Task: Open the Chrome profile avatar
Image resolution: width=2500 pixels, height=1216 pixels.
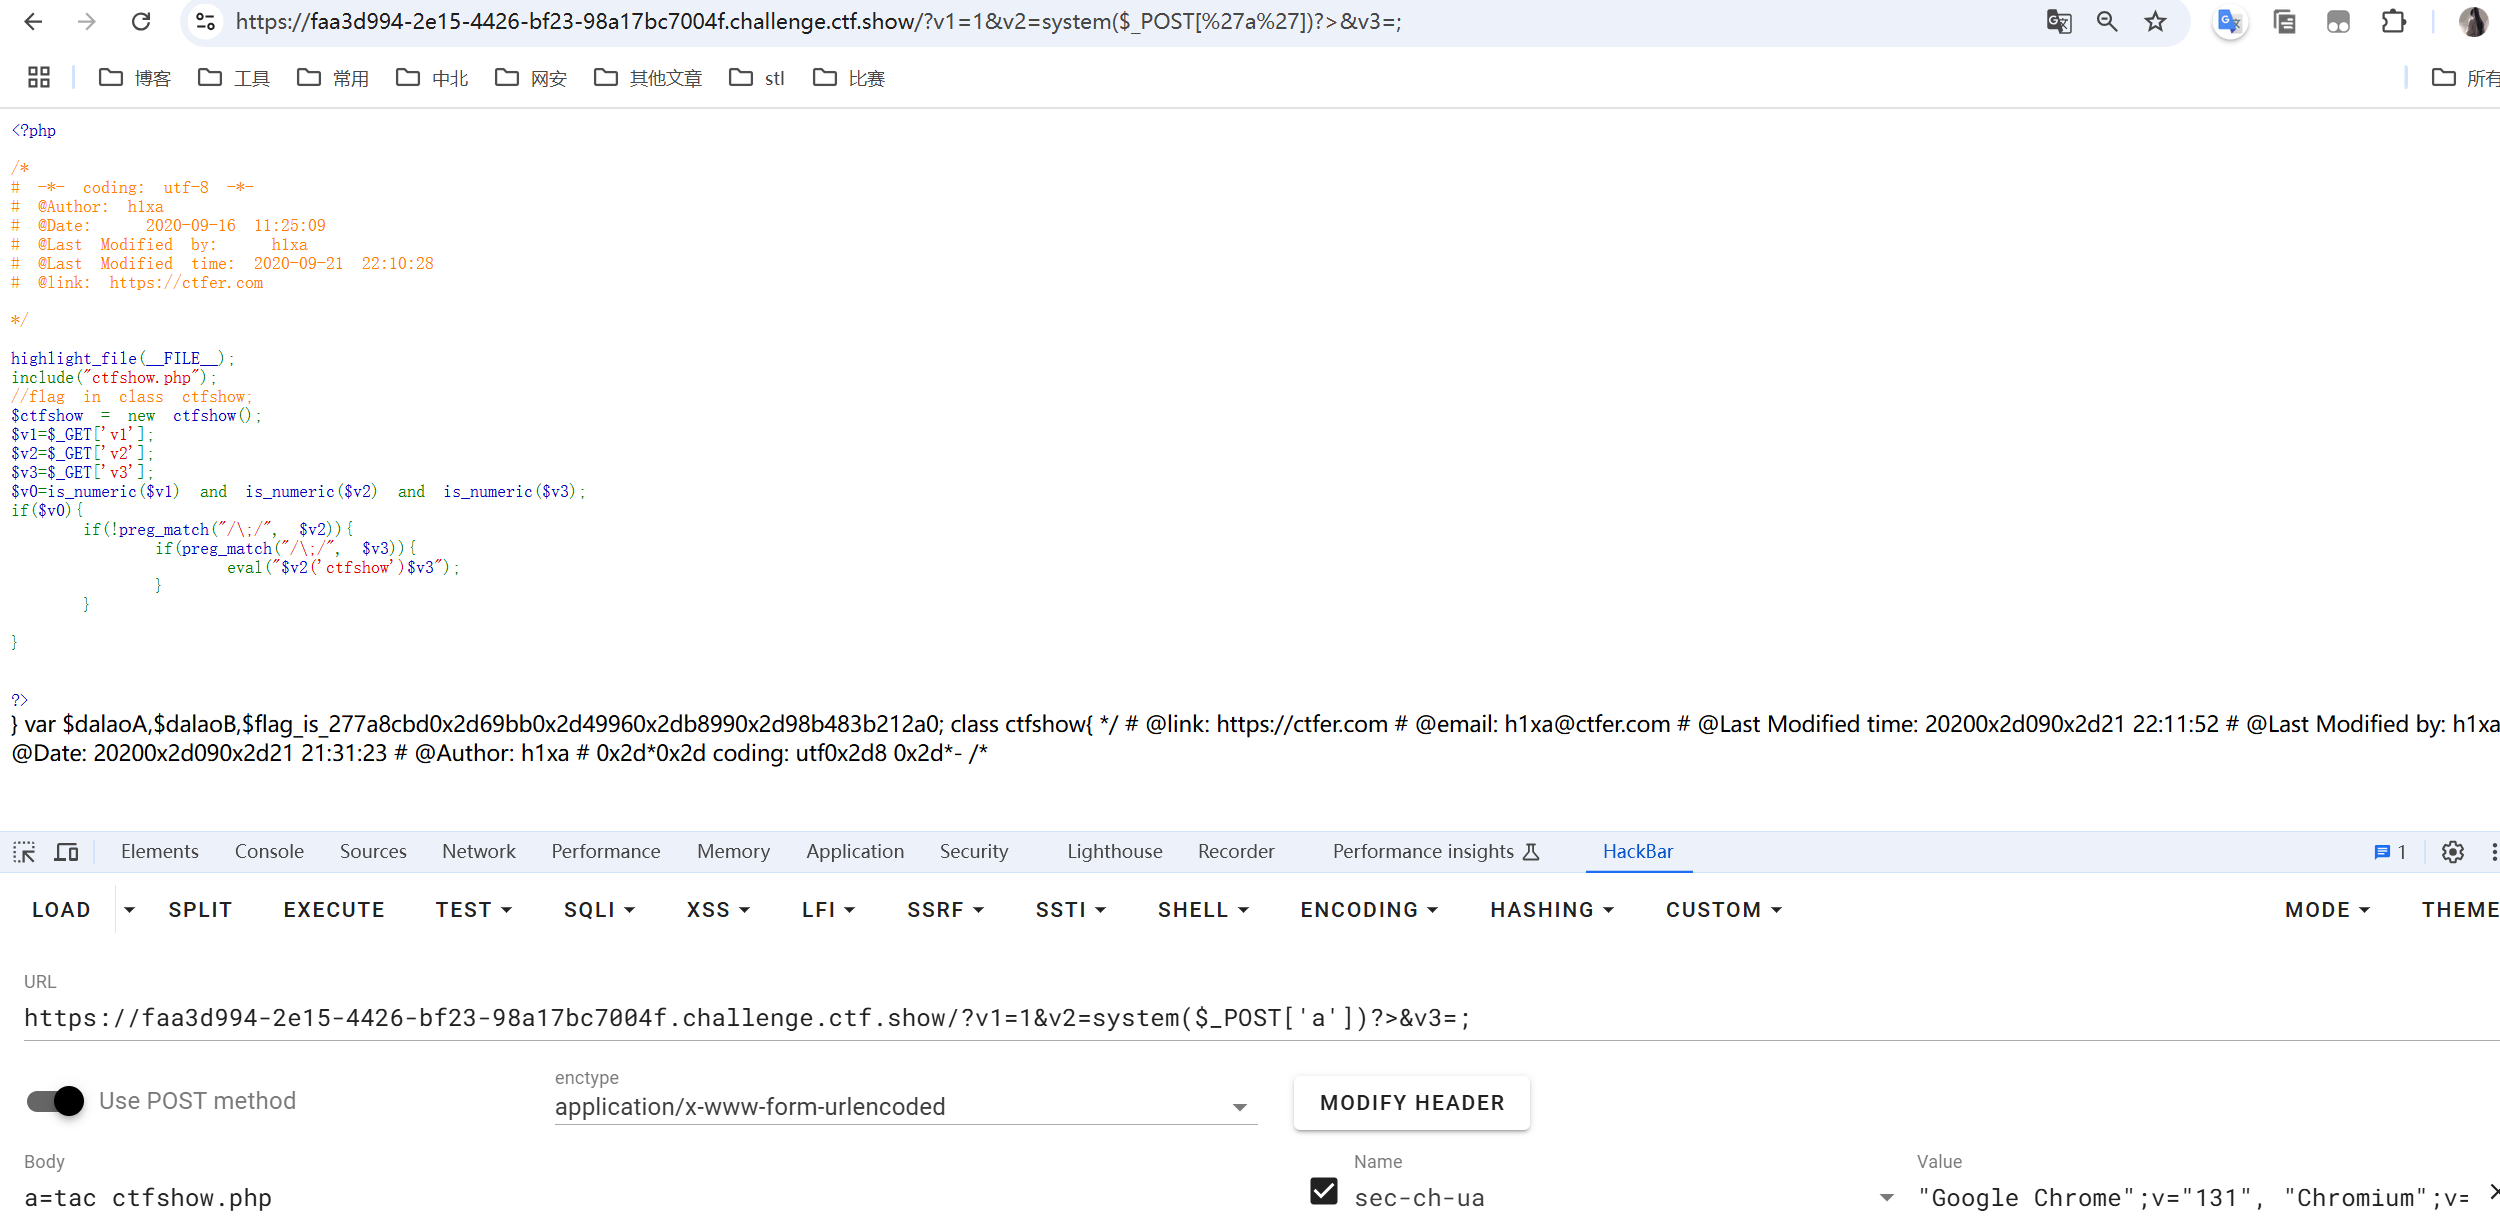Action: click(2473, 21)
